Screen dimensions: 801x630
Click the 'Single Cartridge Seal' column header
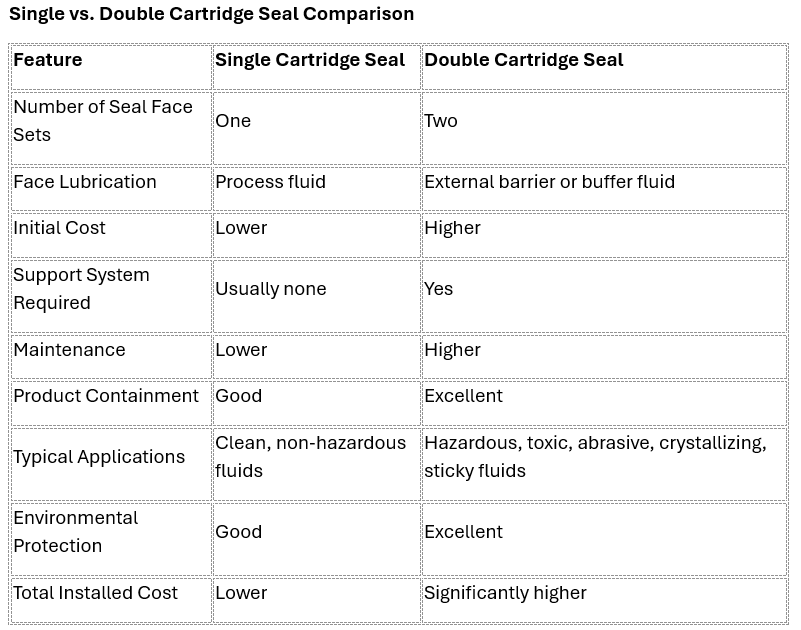coord(317,67)
